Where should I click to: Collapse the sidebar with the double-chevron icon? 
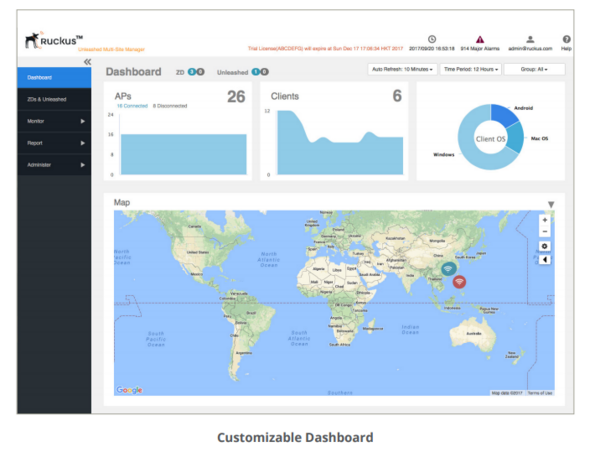pyautogui.click(x=88, y=62)
